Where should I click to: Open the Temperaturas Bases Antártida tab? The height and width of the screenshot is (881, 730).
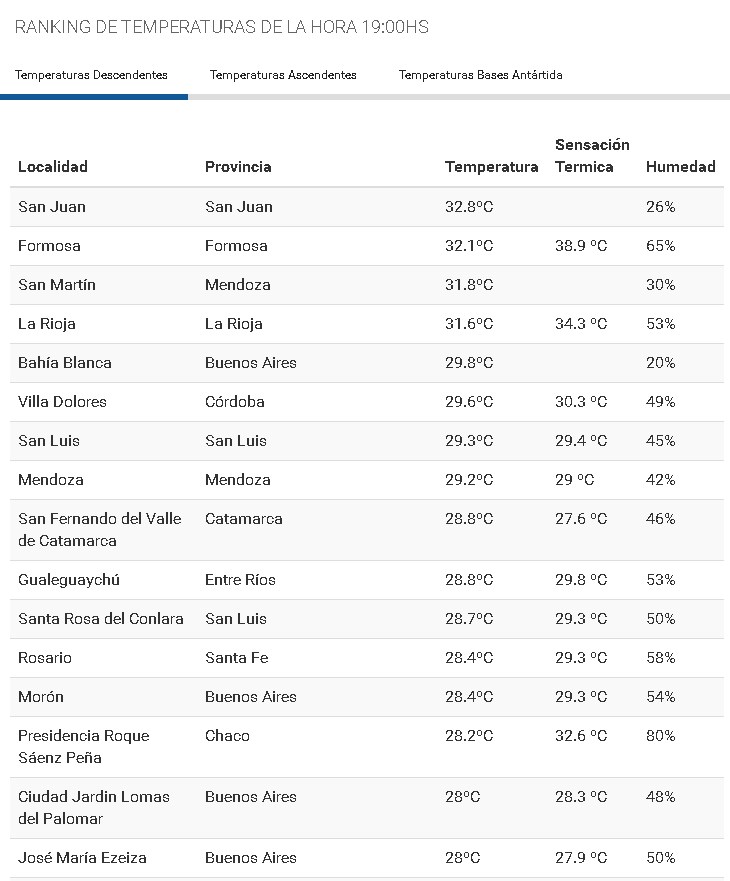tap(480, 75)
